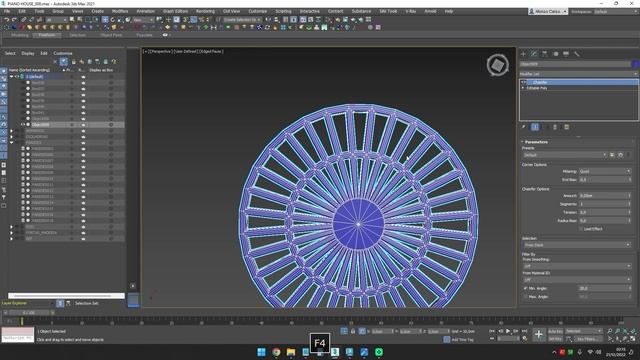Click the lock icon in Scene Explorer toolbar
Viewport: 640px width, 360px height.
[73, 62]
